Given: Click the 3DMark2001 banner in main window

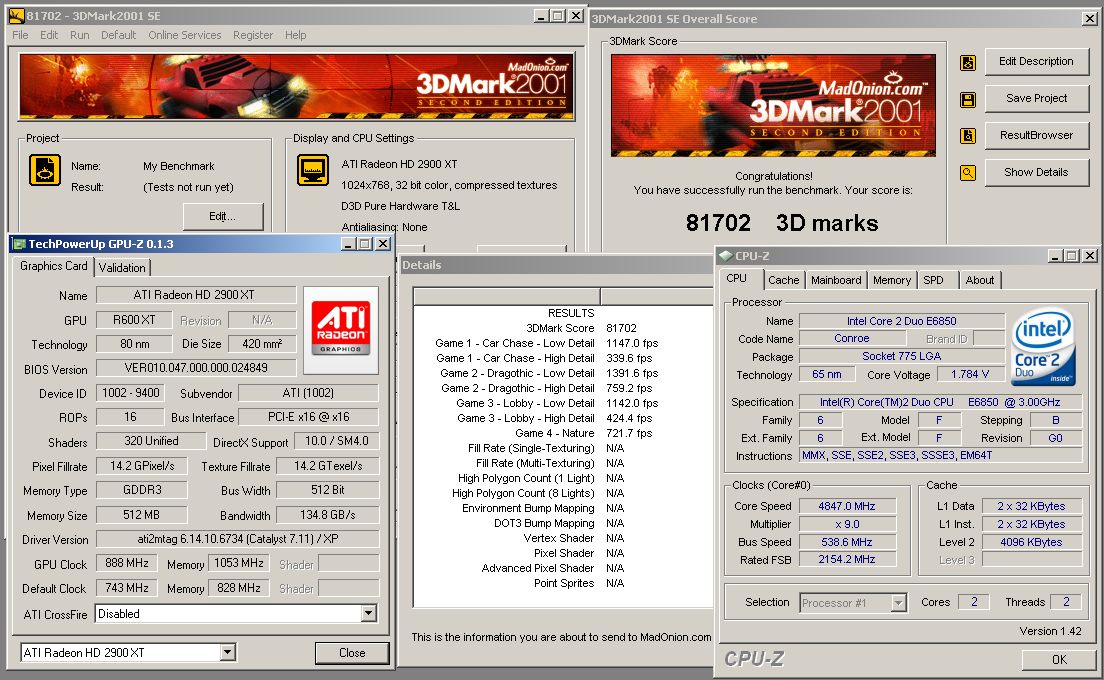Looking at the screenshot, I should (x=296, y=87).
